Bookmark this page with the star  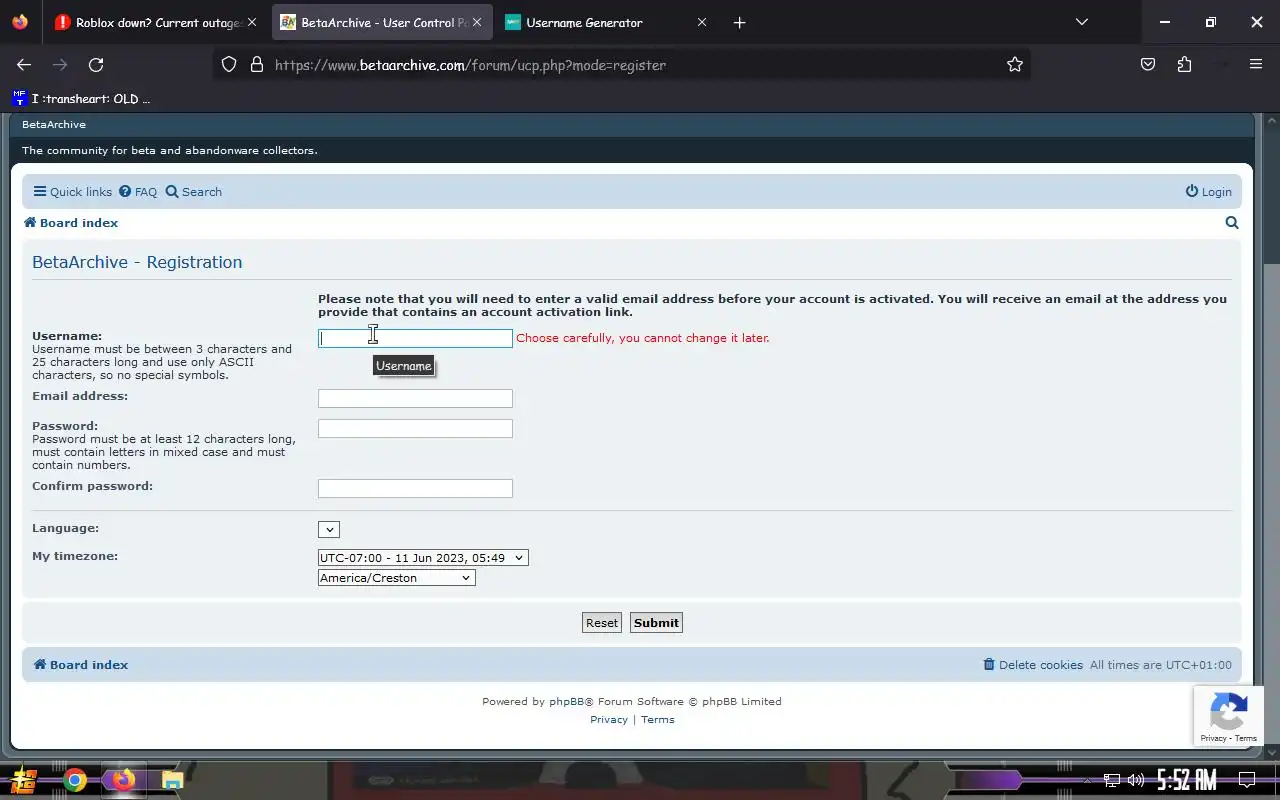[1015, 65]
